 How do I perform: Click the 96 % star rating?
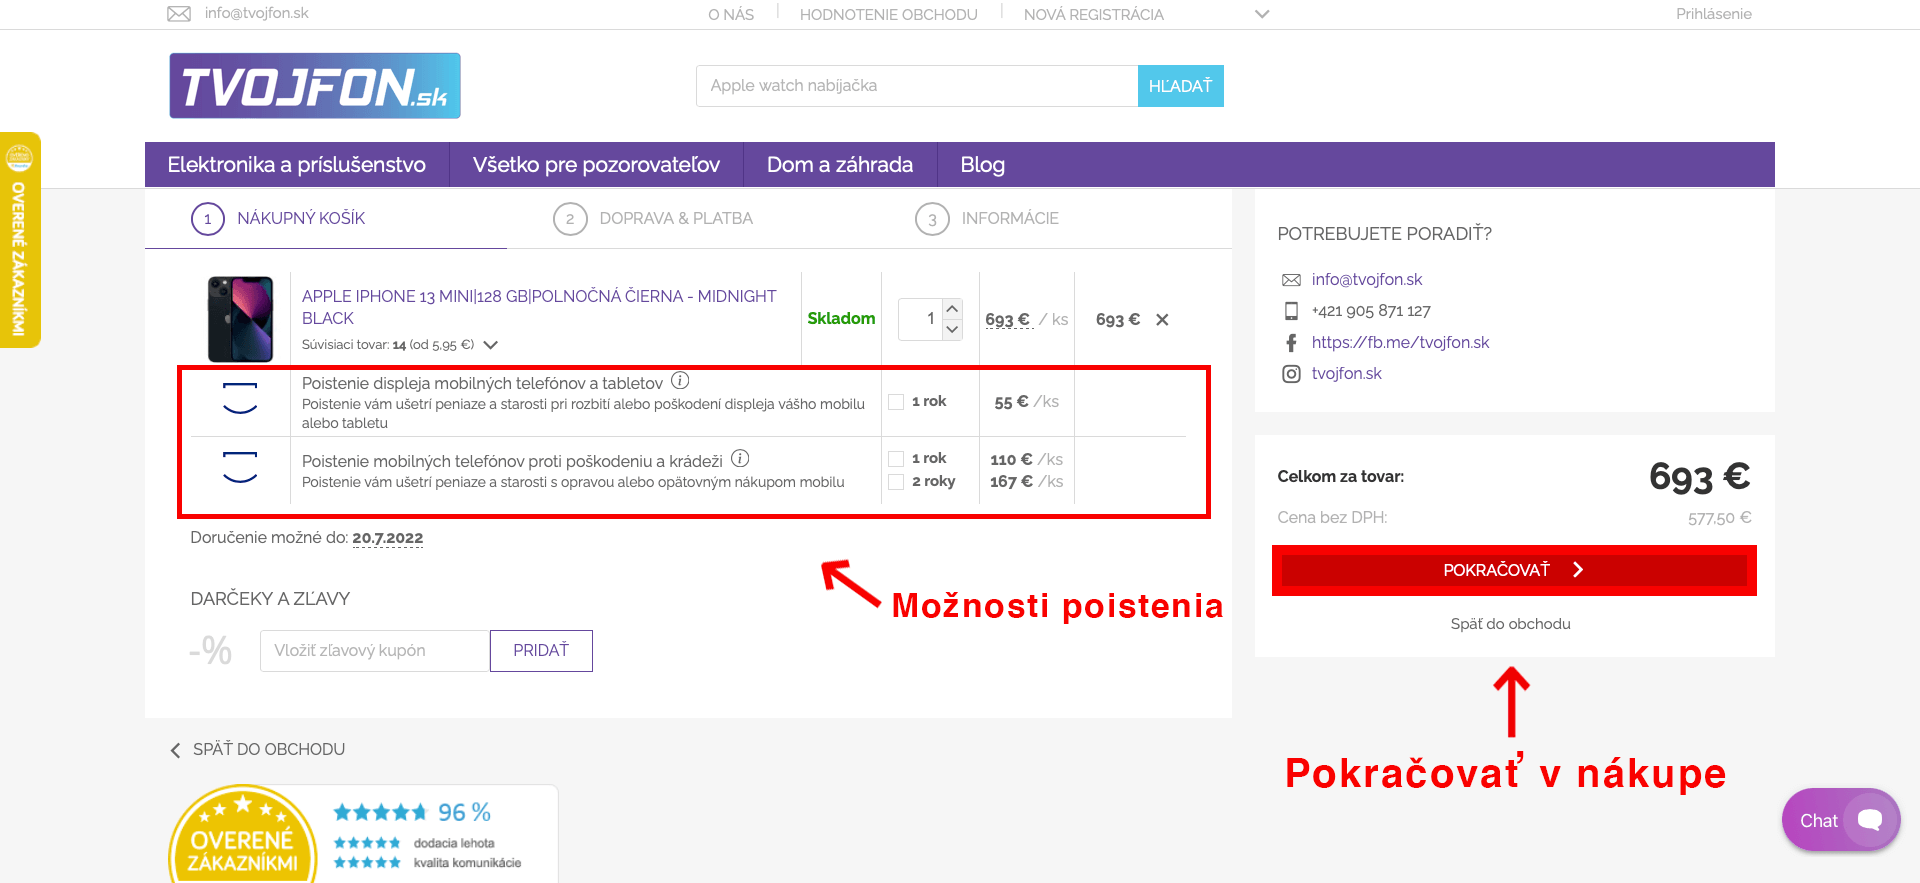[412, 812]
